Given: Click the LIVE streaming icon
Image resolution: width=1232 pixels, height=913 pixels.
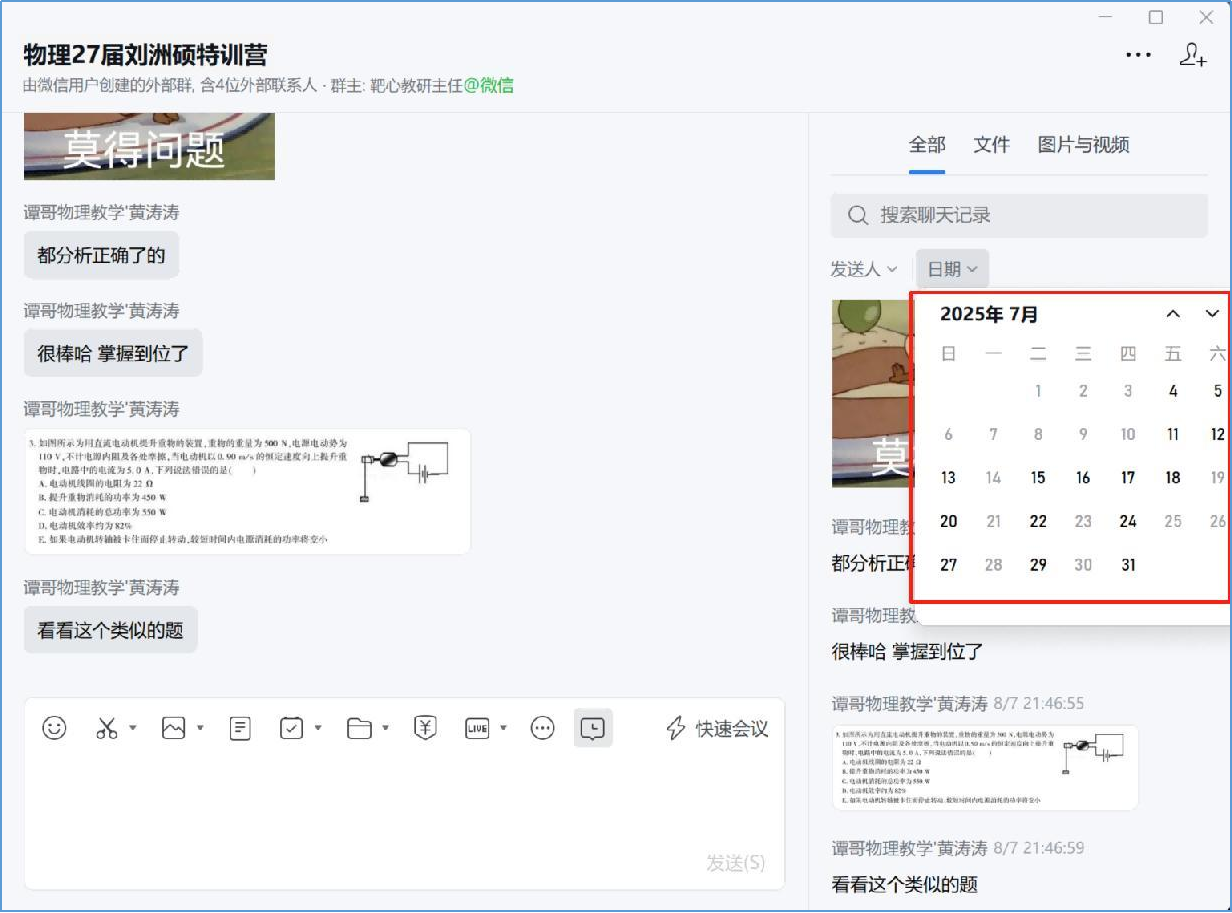Looking at the screenshot, I should 479,728.
